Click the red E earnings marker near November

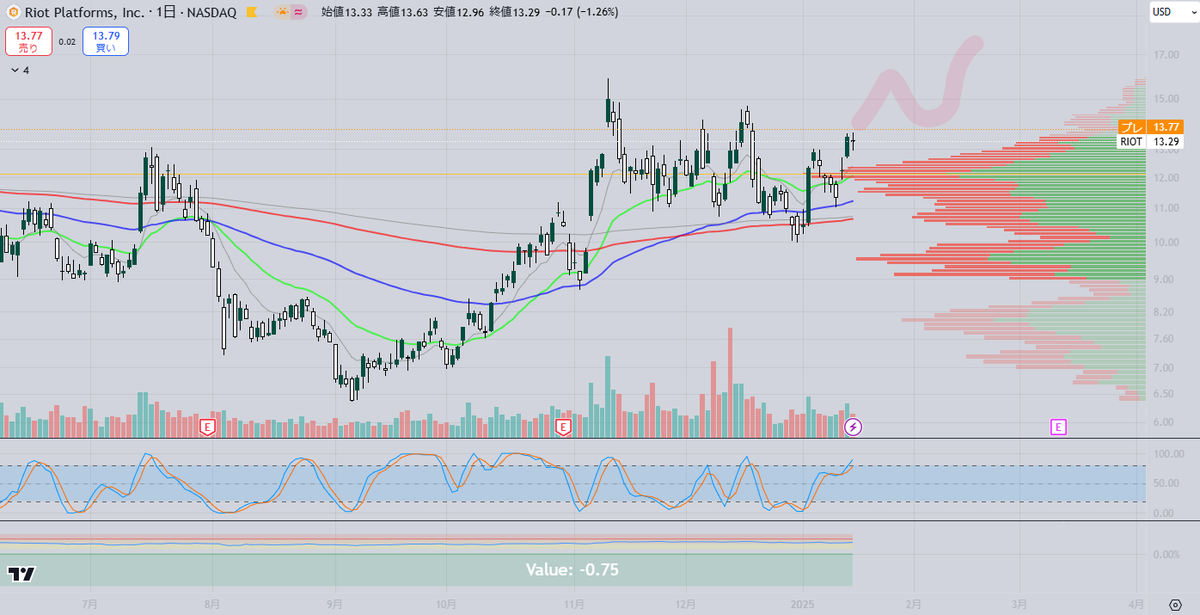pos(563,427)
